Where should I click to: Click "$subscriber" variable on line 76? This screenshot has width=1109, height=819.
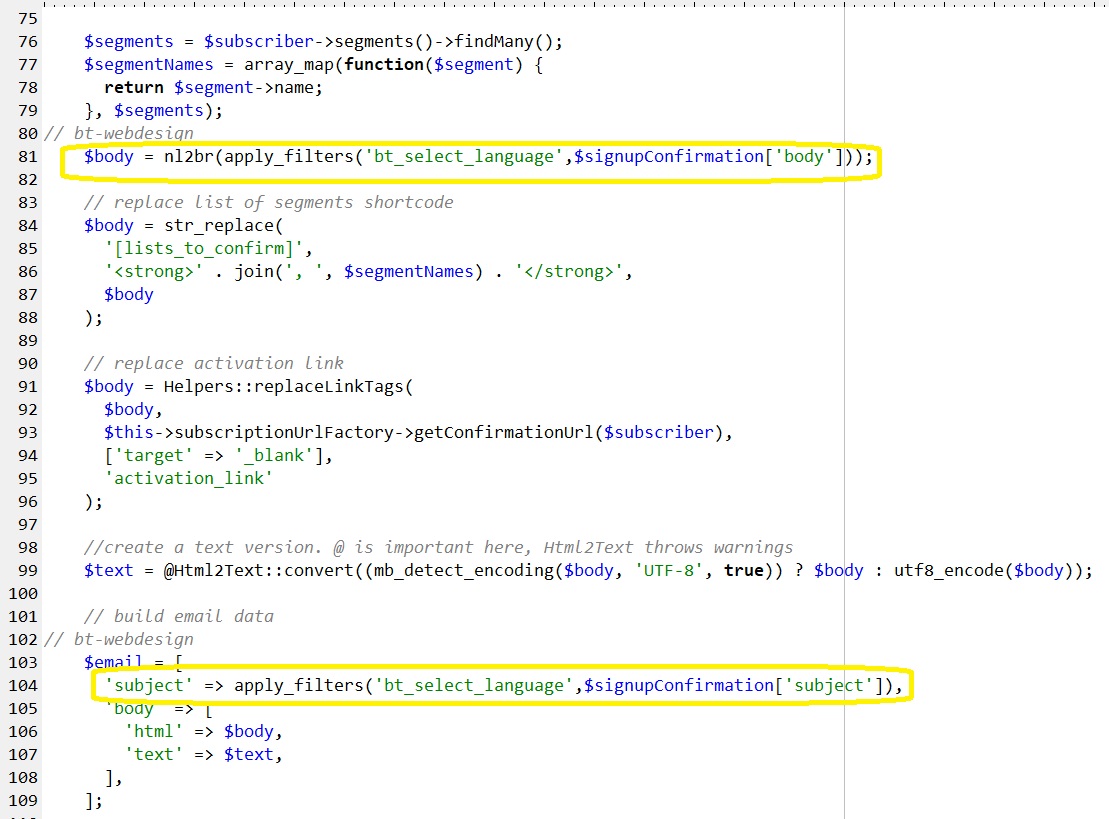(259, 42)
